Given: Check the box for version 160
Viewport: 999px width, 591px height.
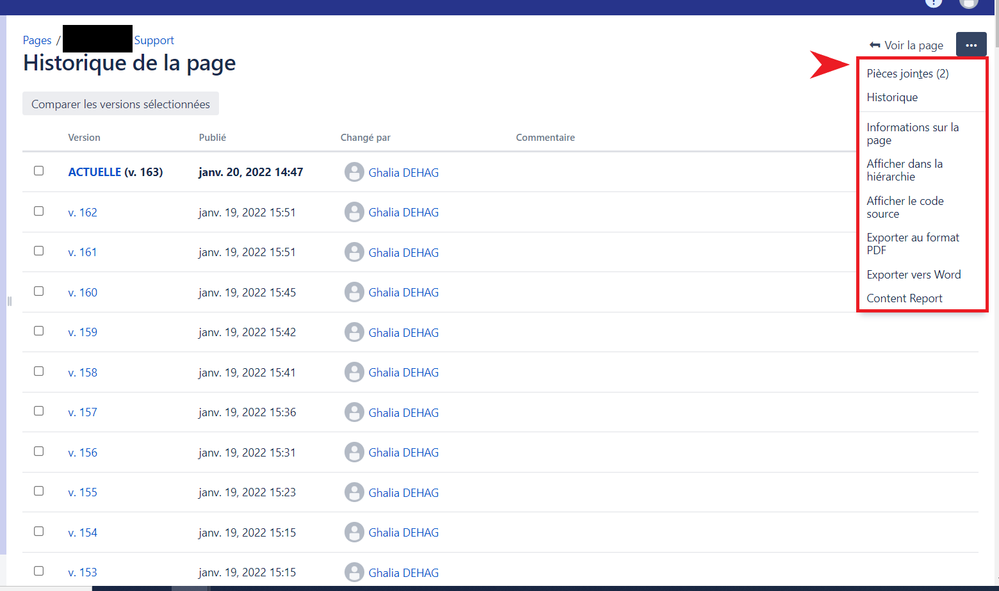Looking at the screenshot, I should click(39, 291).
